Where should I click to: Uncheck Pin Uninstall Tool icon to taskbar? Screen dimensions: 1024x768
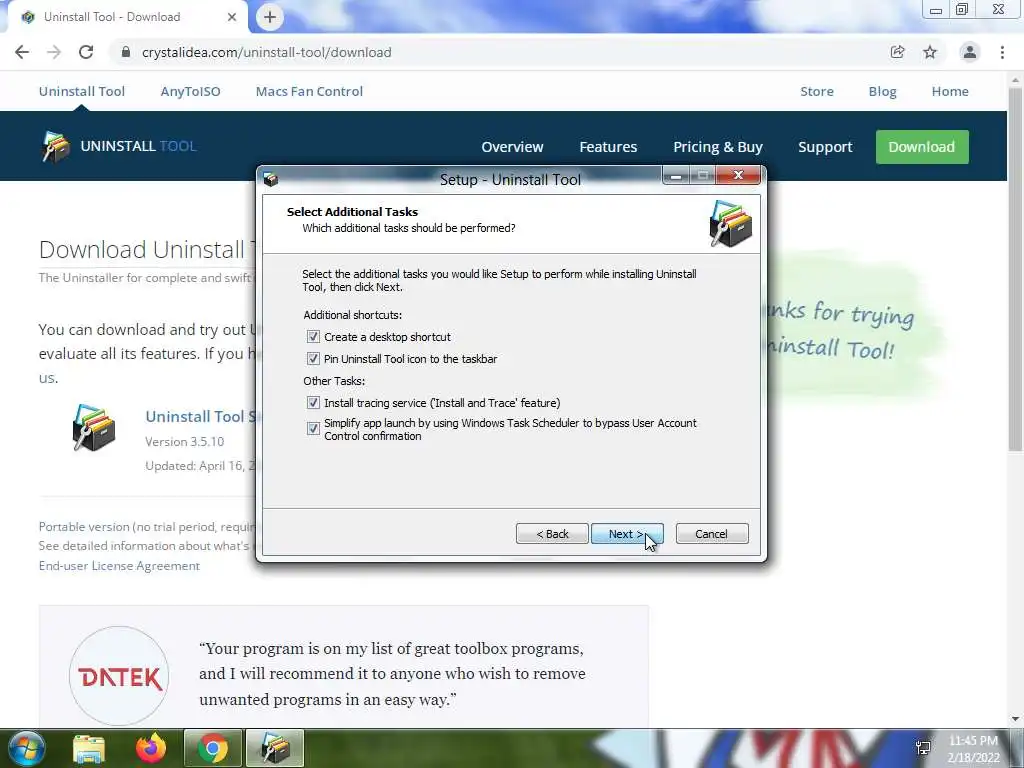click(313, 359)
